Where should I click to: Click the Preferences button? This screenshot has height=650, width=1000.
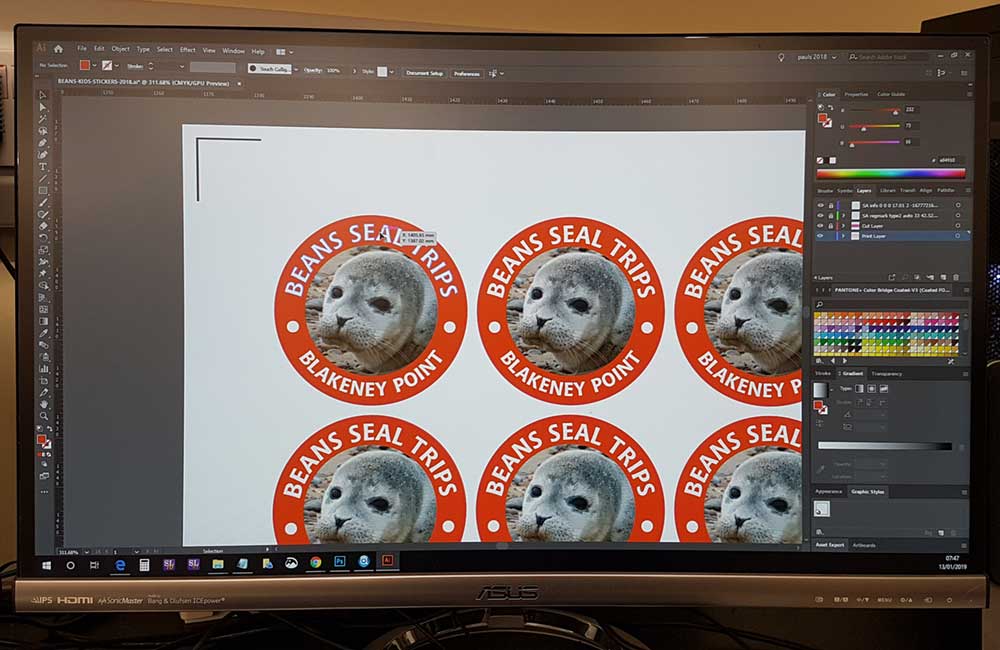466,74
